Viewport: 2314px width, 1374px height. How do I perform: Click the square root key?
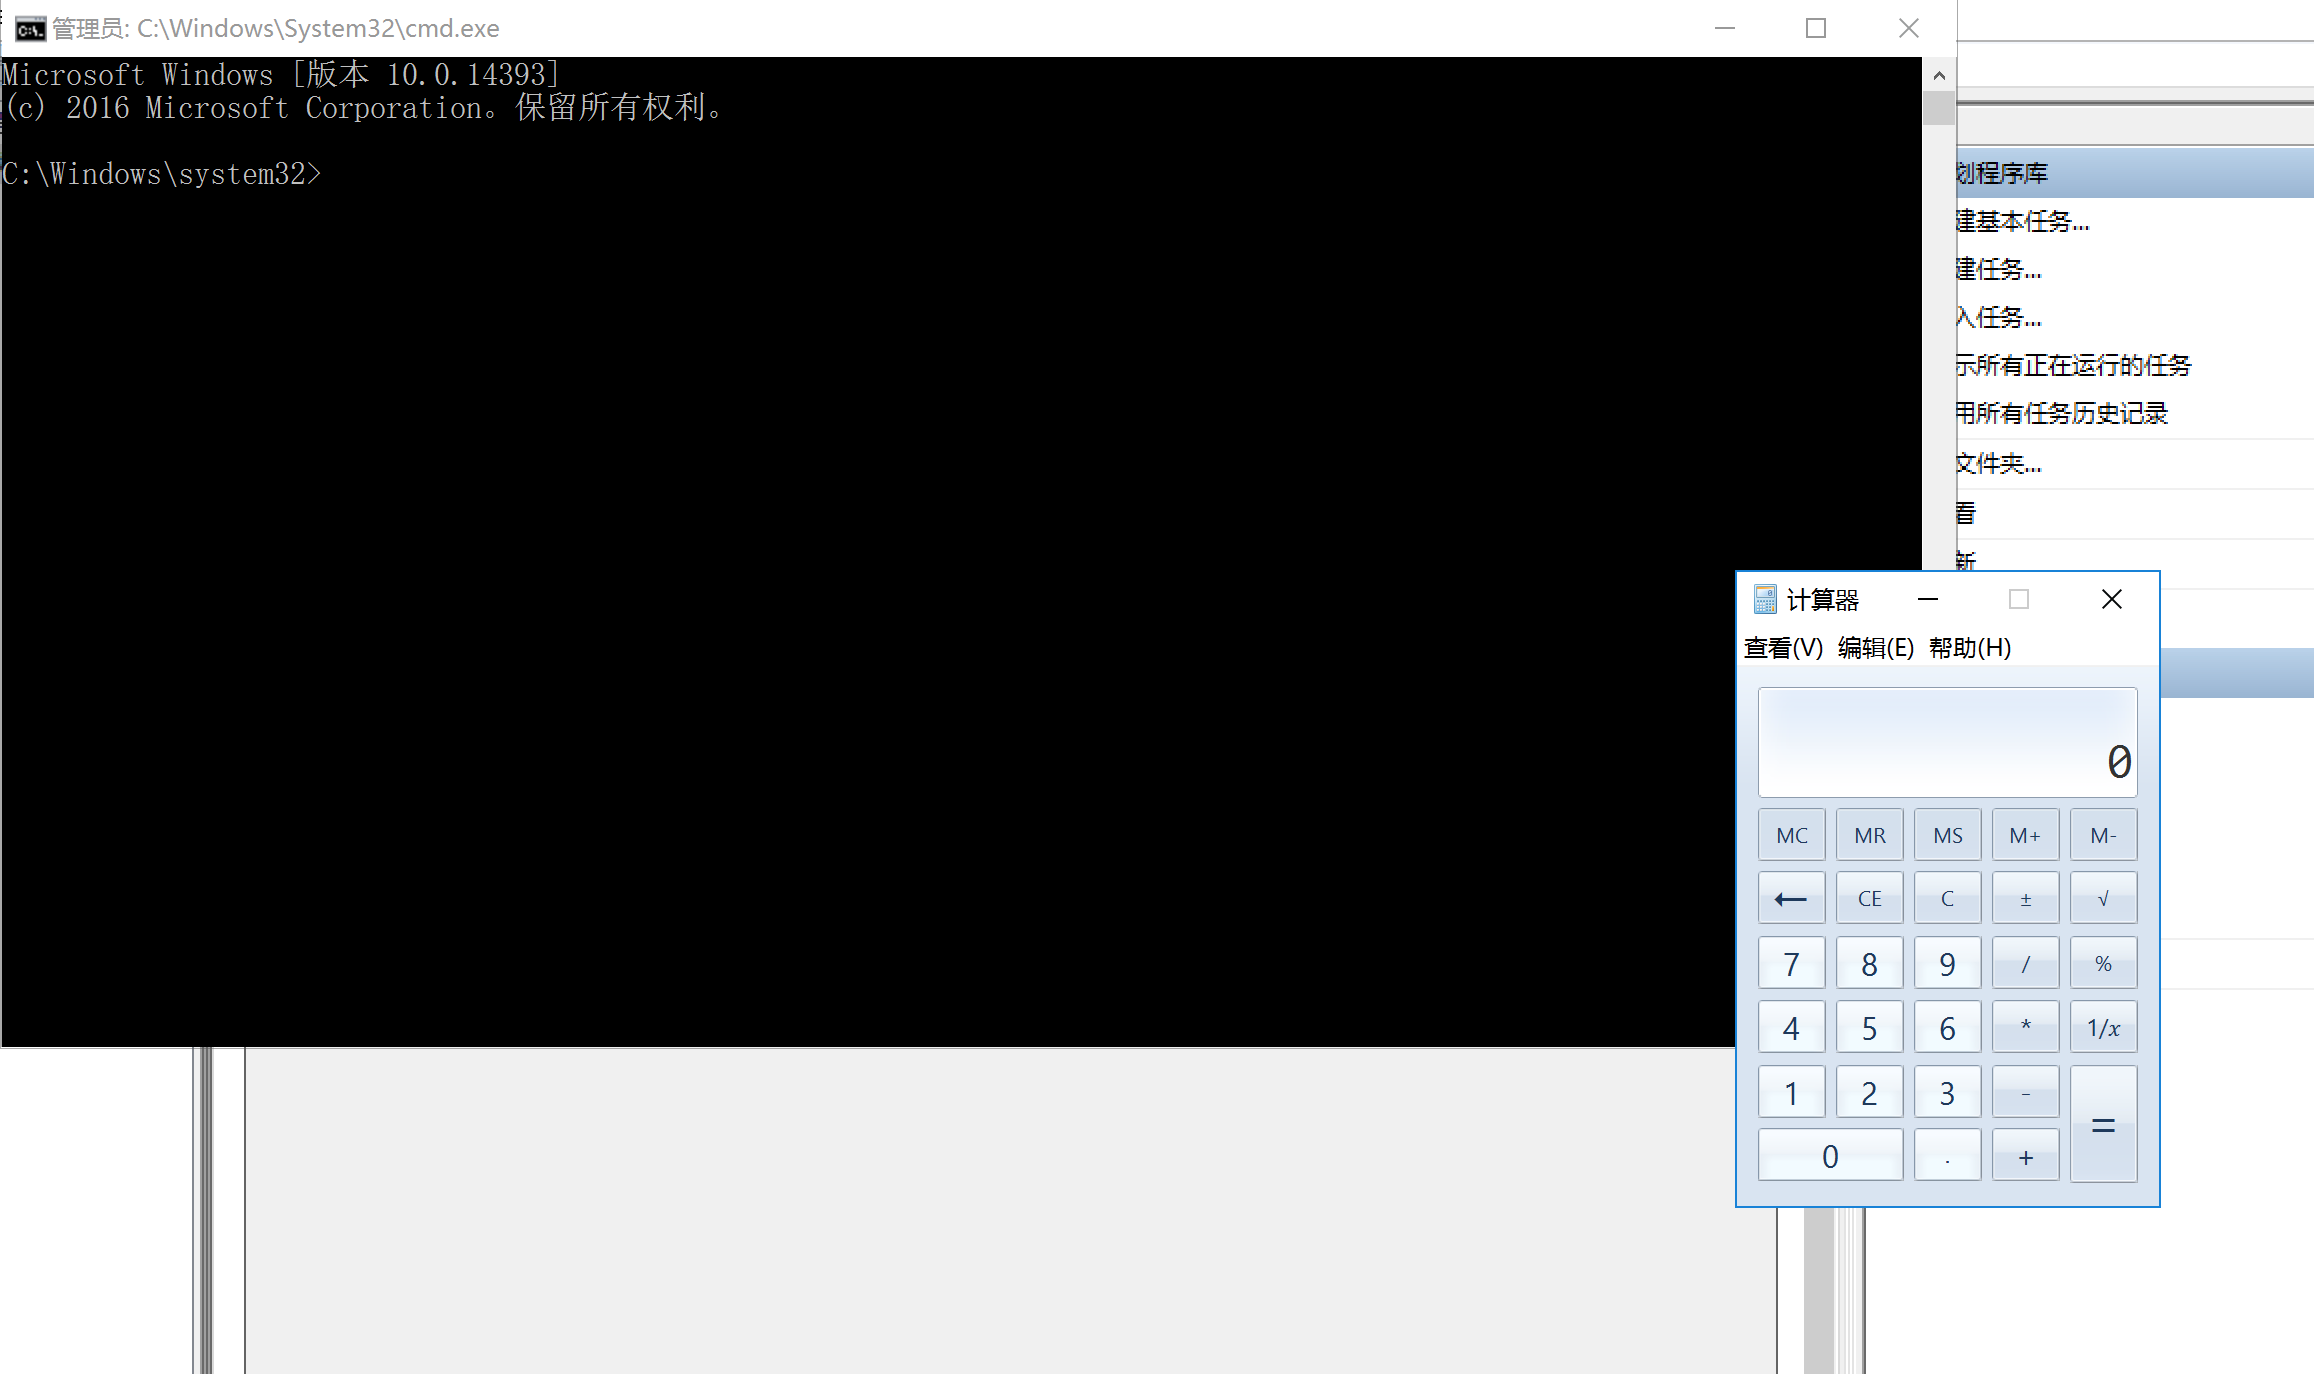2103,898
